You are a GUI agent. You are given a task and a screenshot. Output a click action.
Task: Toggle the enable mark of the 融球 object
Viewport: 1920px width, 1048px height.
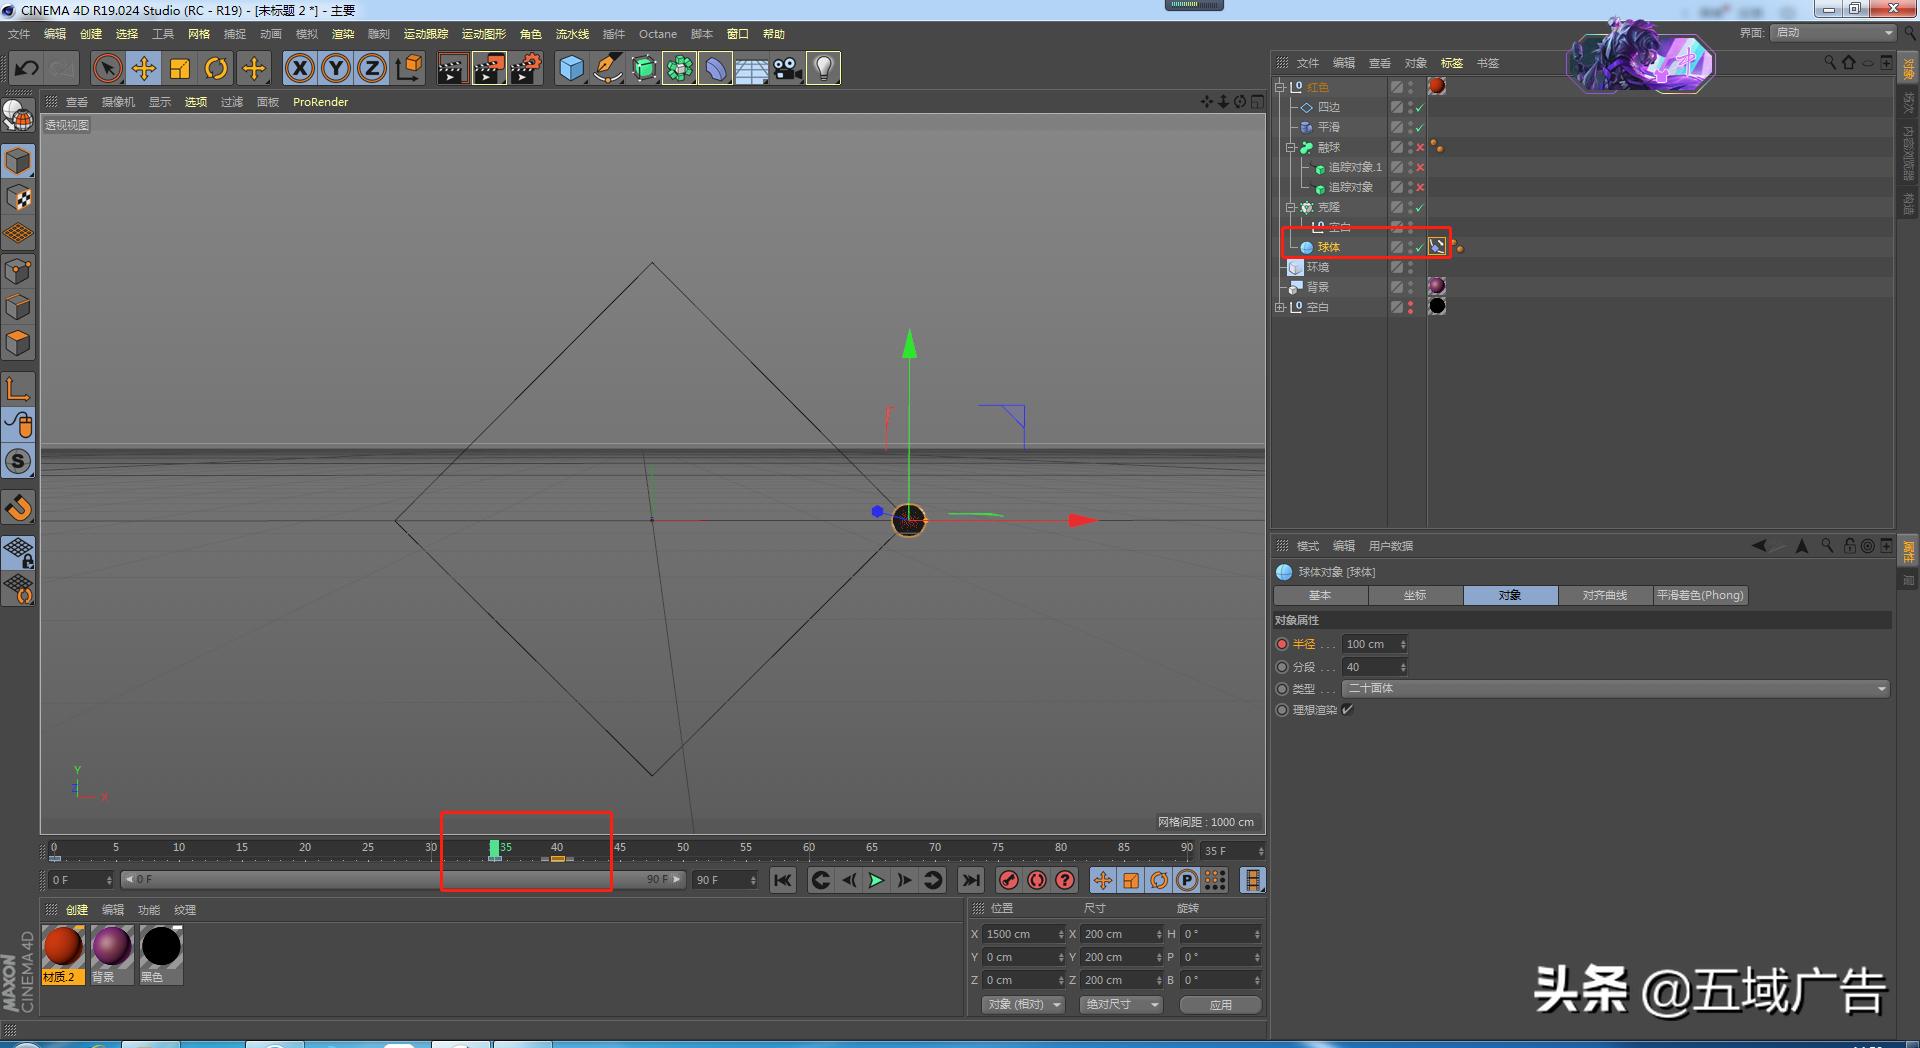[x=1419, y=148]
